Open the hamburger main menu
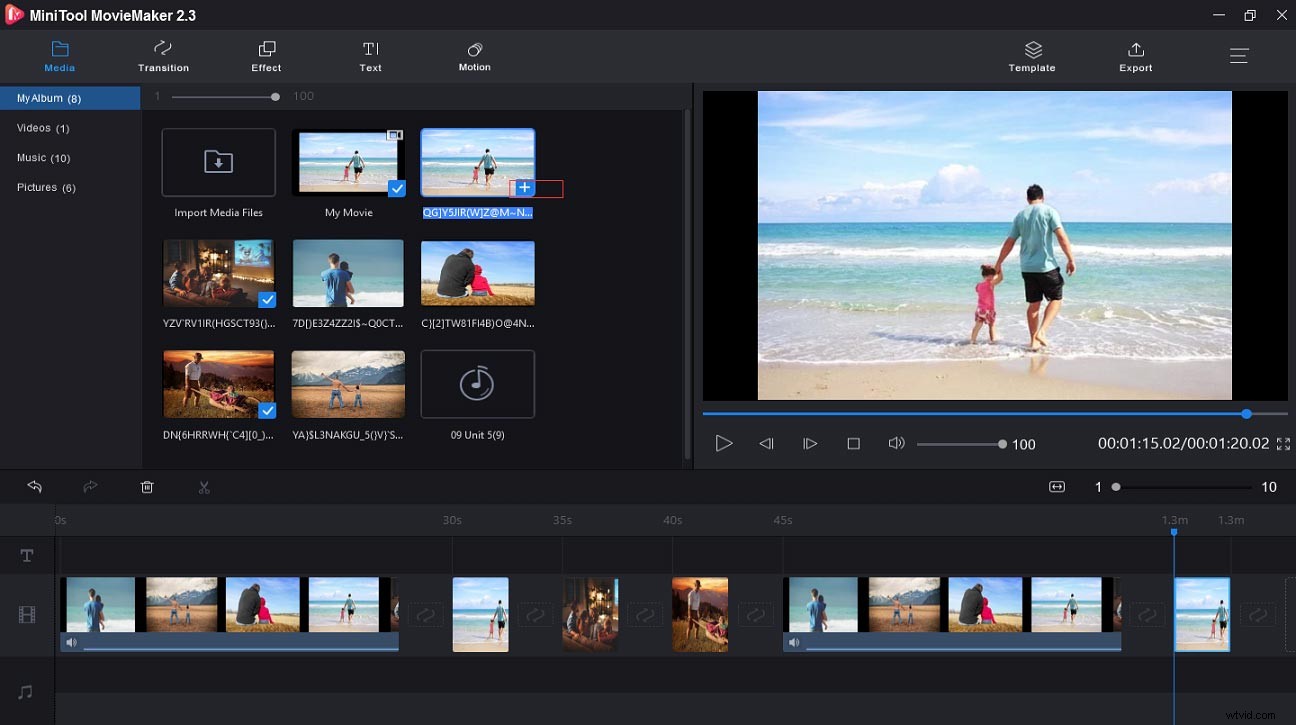Screen dimensions: 1296x725 pyautogui.click(x=1239, y=56)
